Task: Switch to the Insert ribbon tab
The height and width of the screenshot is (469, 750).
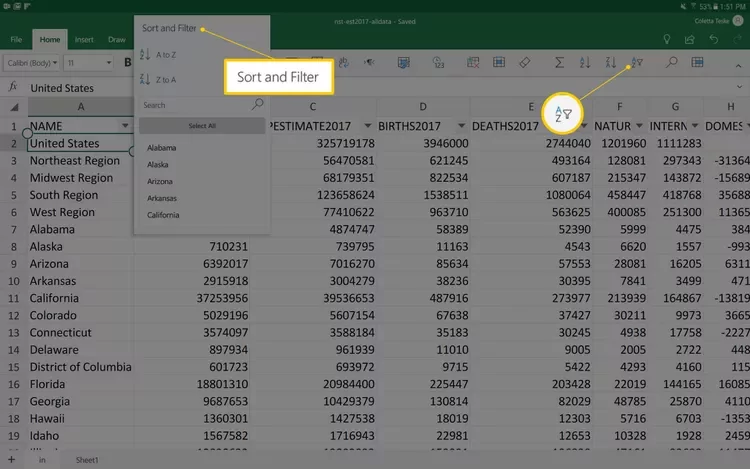Action: [x=84, y=40]
